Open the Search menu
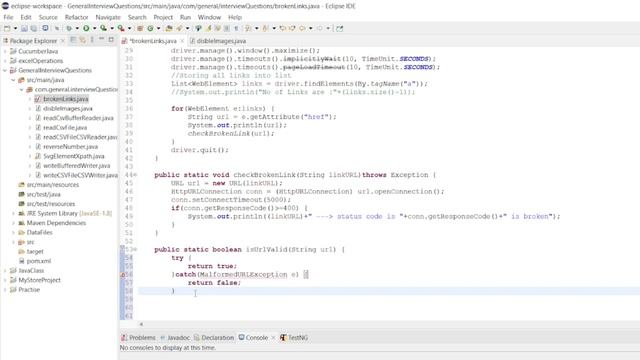The width and height of the screenshot is (640, 360). [x=137, y=17]
